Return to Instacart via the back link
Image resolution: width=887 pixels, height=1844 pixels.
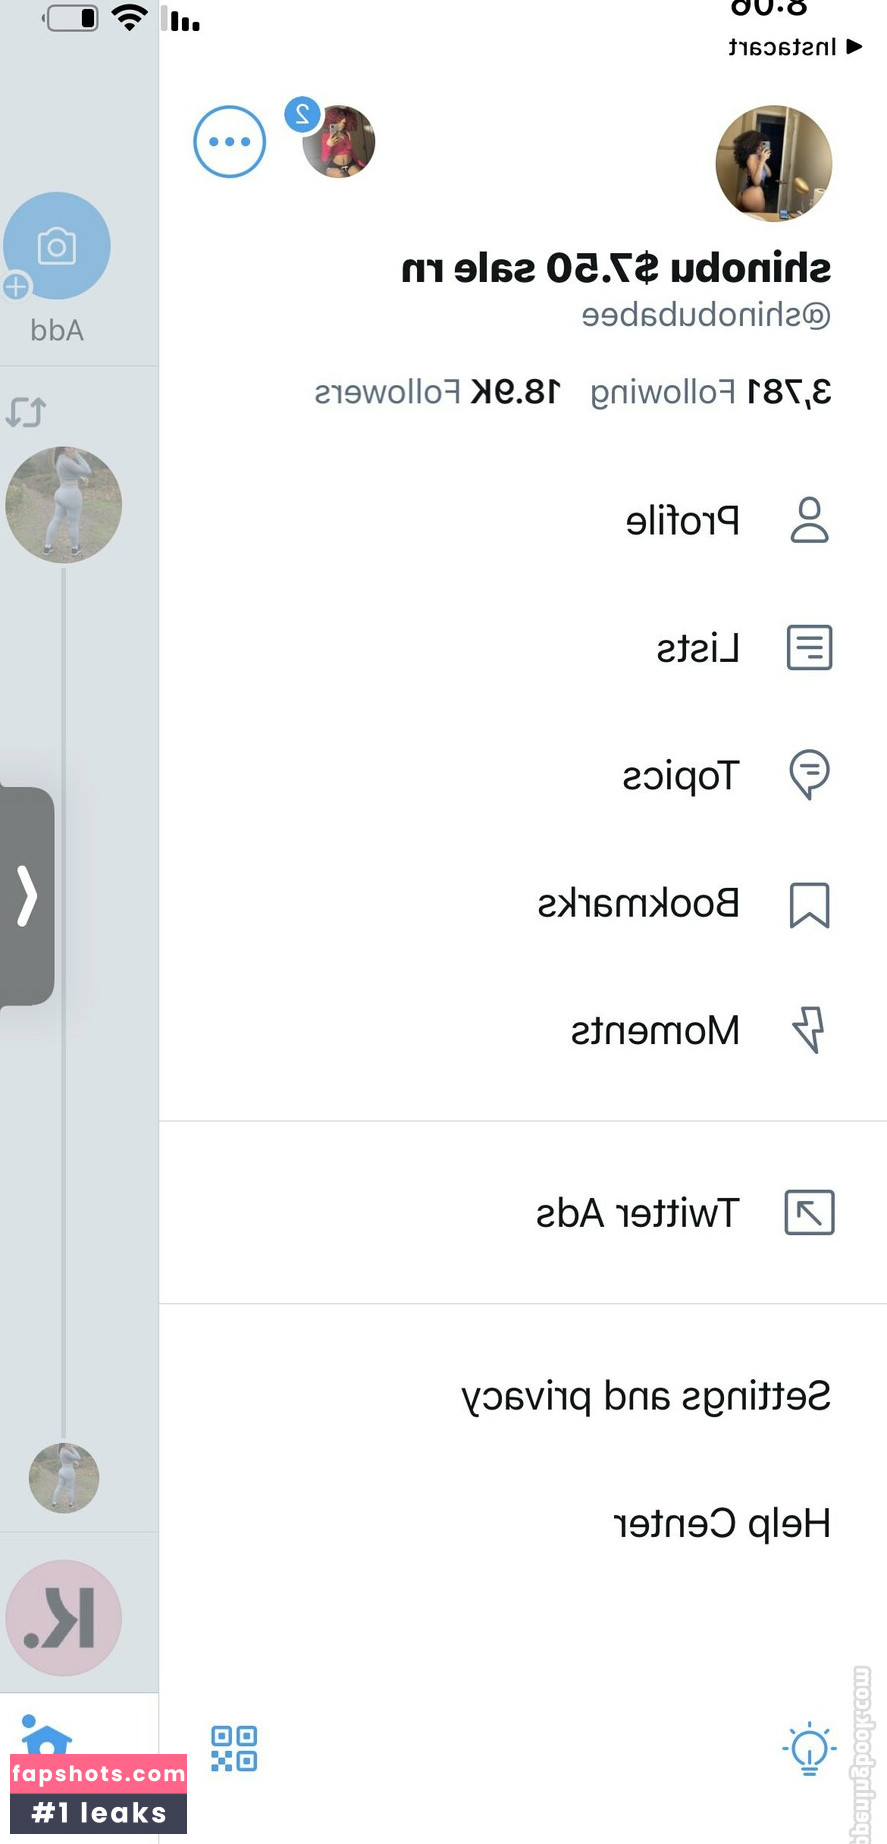795,47
